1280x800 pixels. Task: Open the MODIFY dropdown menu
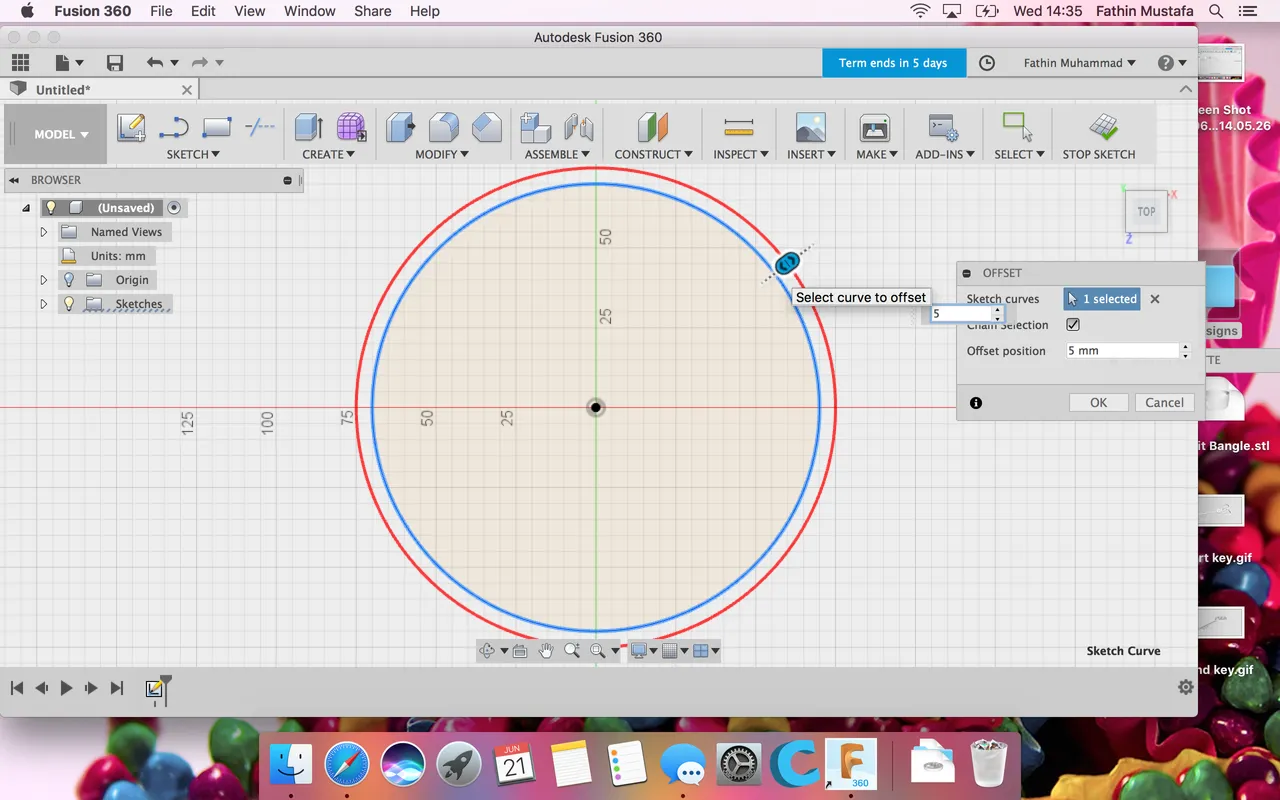tap(442, 154)
